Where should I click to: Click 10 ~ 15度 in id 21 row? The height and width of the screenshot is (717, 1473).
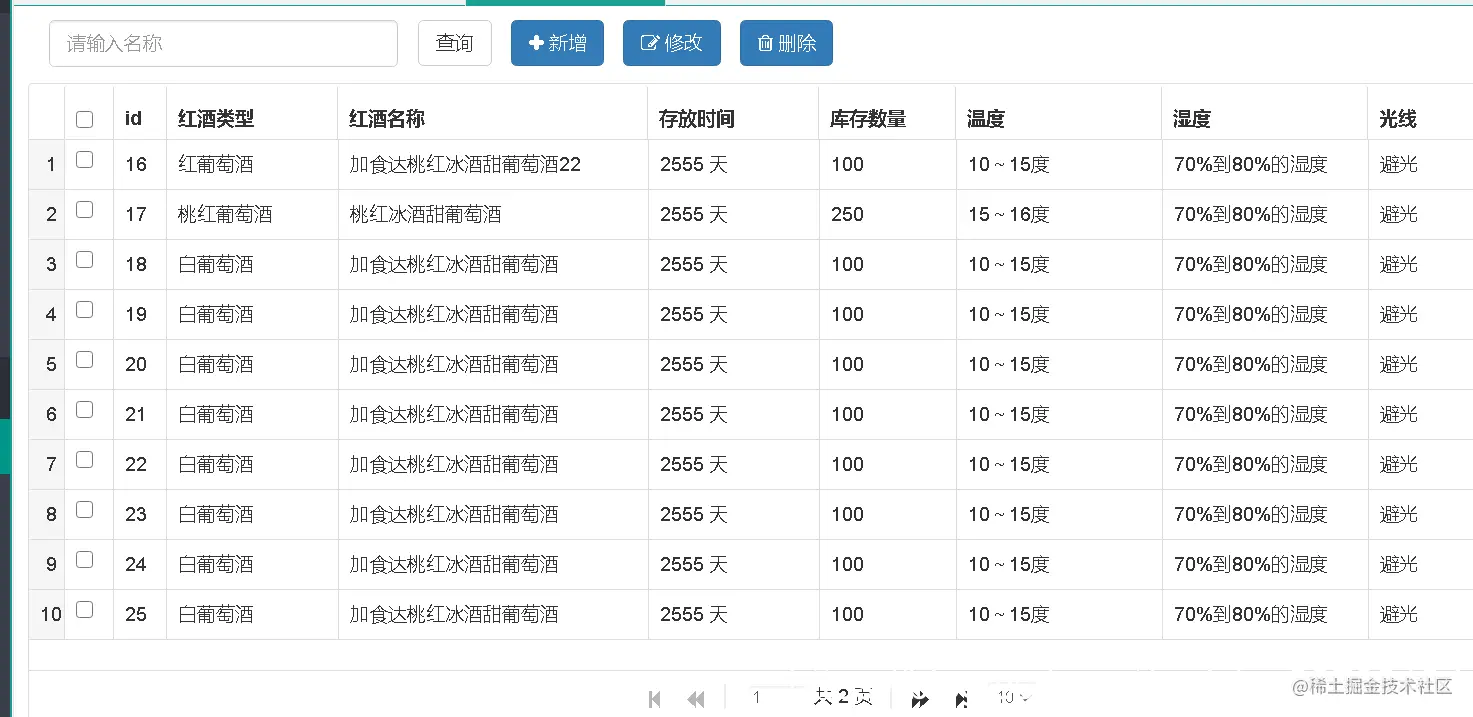point(1009,415)
